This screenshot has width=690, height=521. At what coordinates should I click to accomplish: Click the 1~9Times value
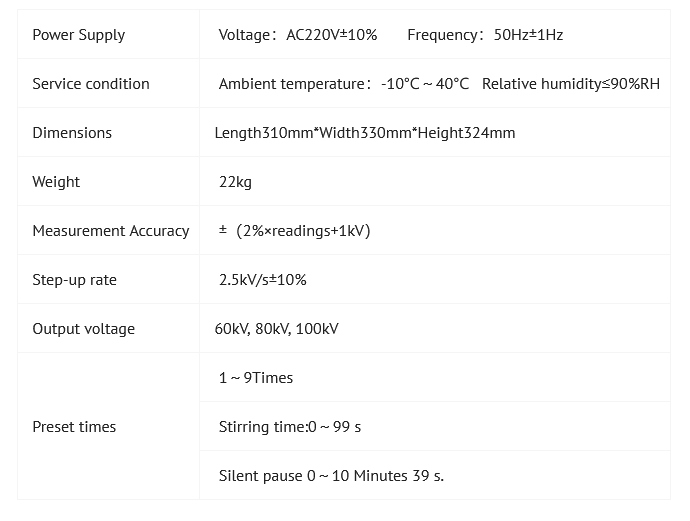pos(256,378)
